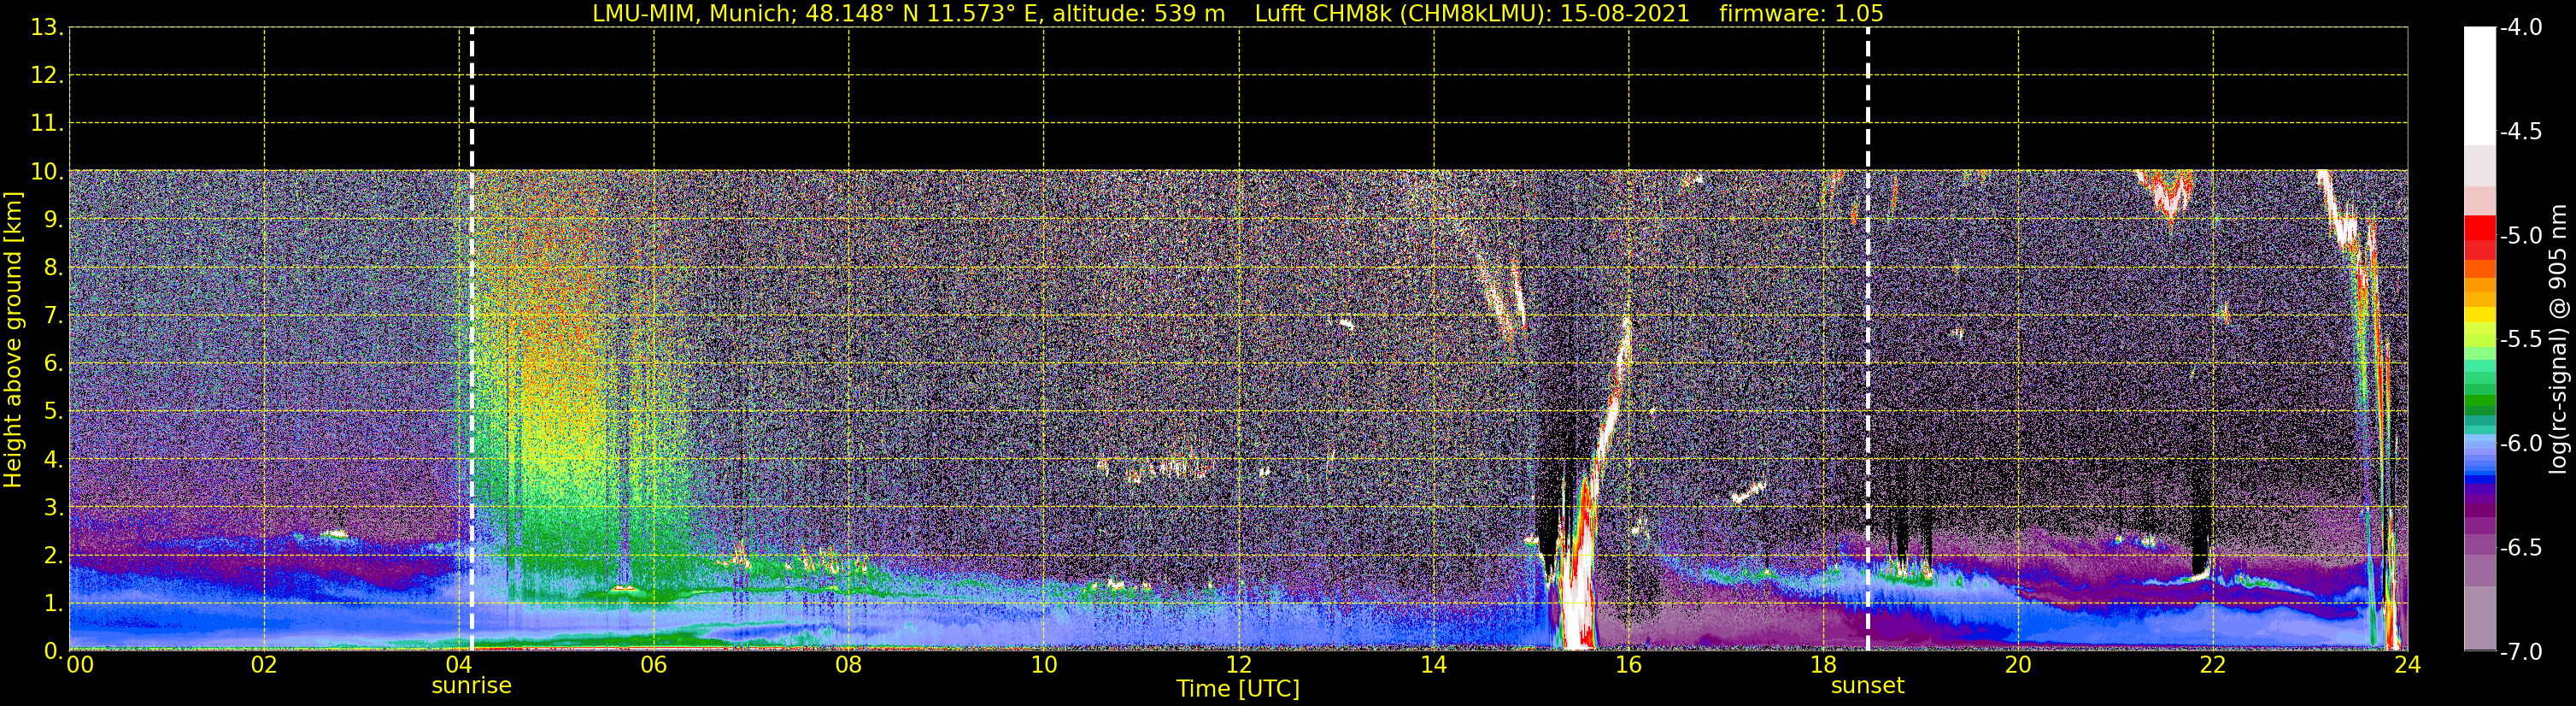Click the '18' time tick label
Image resolution: width=2576 pixels, height=706 pixels.
point(1823,665)
